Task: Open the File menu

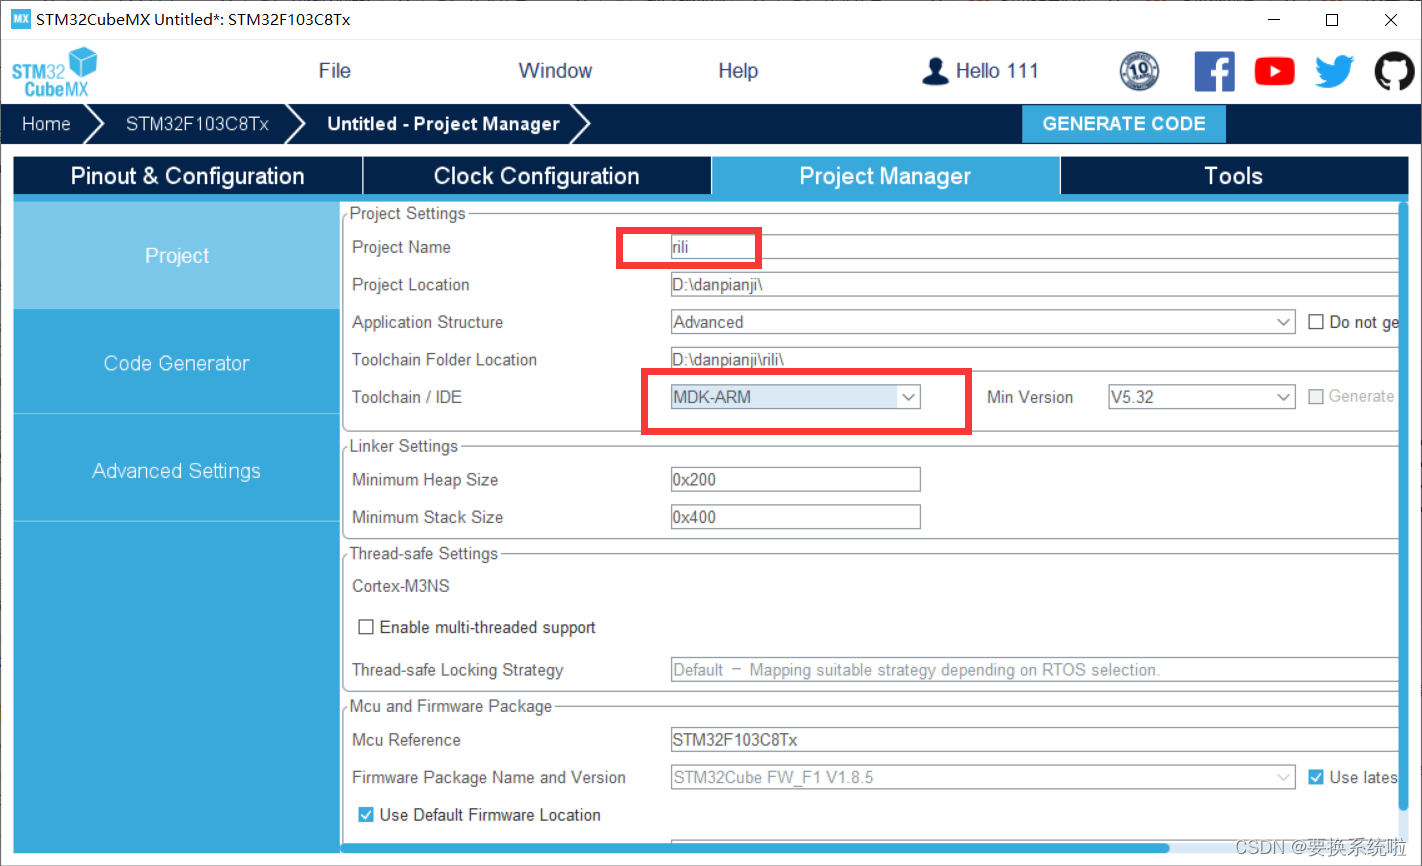Action: click(x=334, y=71)
